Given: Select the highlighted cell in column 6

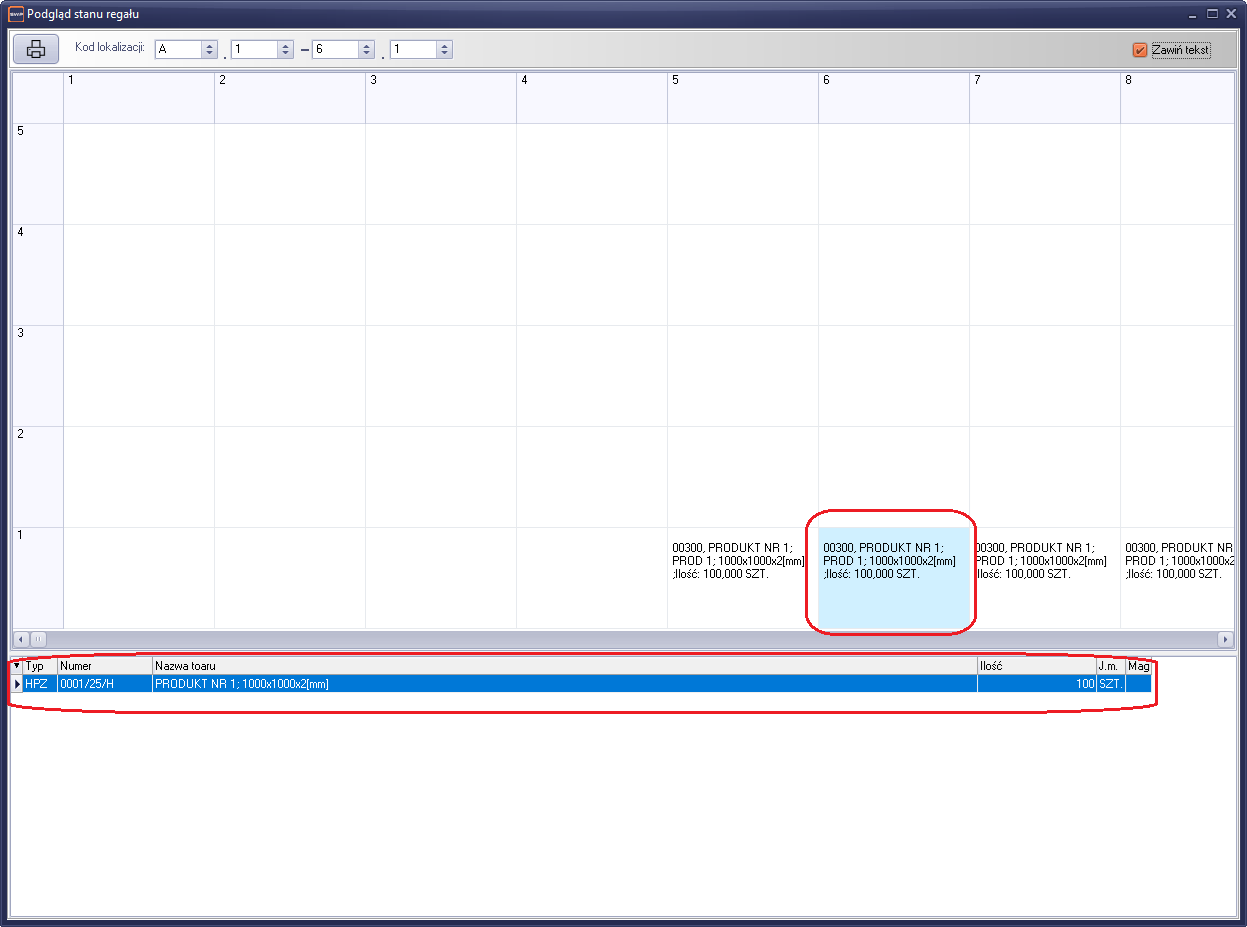Looking at the screenshot, I should (x=893, y=576).
